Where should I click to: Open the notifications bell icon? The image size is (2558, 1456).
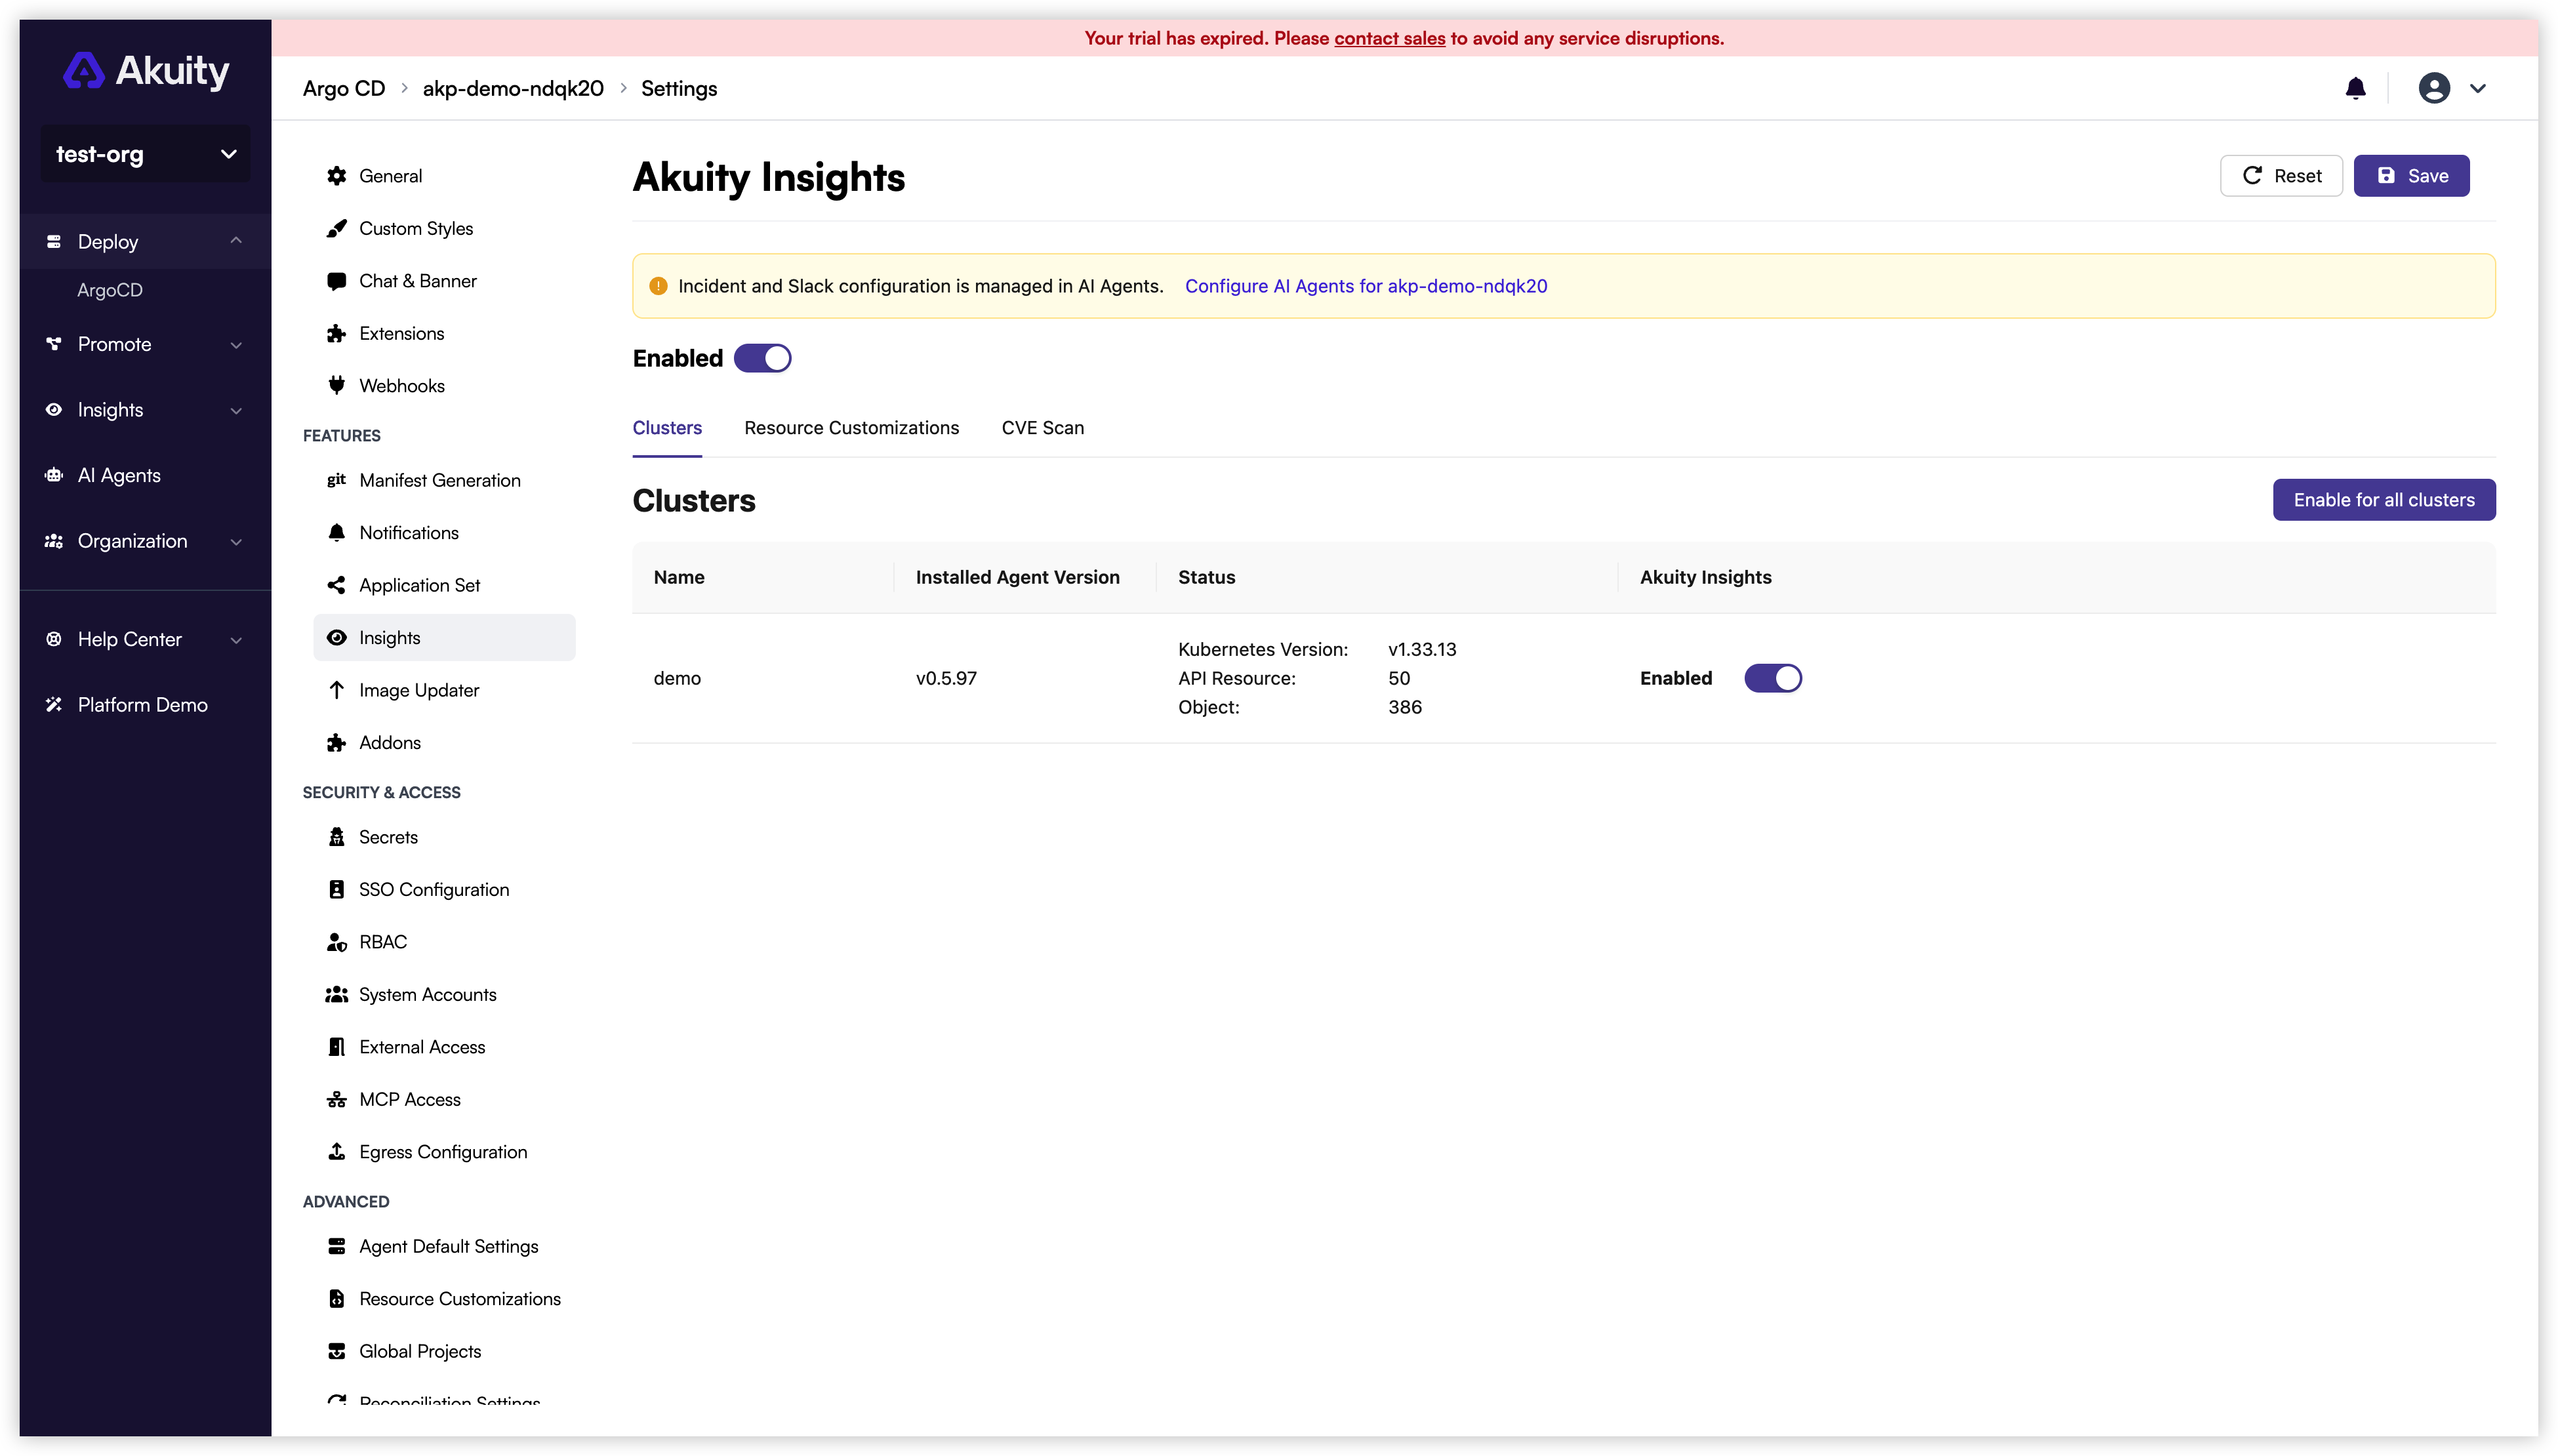click(x=2355, y=89)
